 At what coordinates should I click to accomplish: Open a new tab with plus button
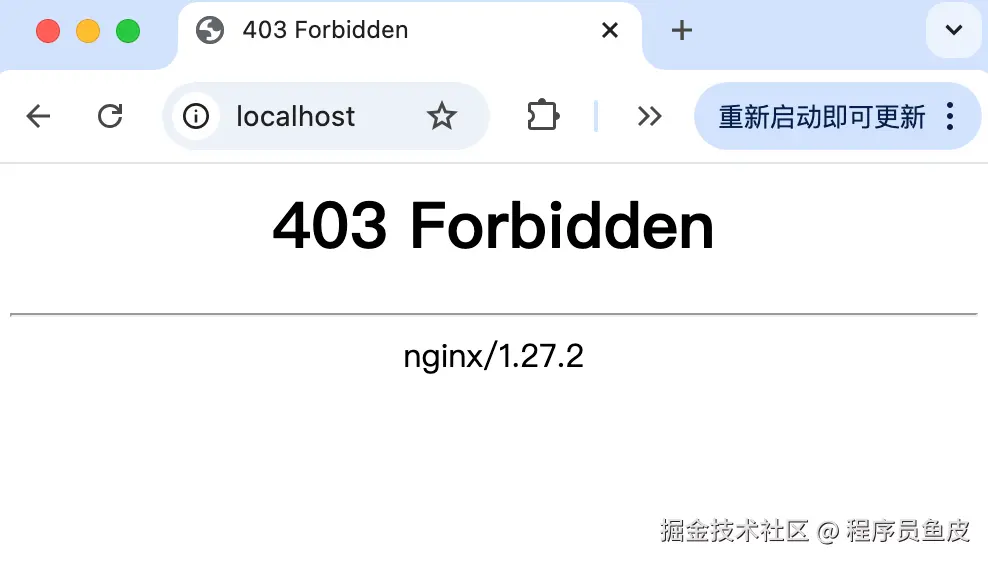pyautogui.click(x=681, y=30)
